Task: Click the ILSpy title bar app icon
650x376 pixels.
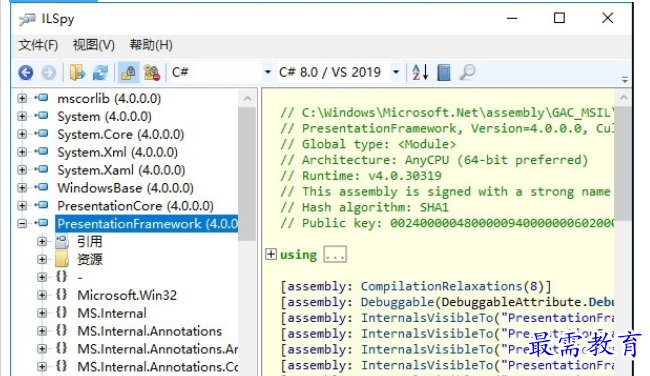Action: [x=27, y=19]
